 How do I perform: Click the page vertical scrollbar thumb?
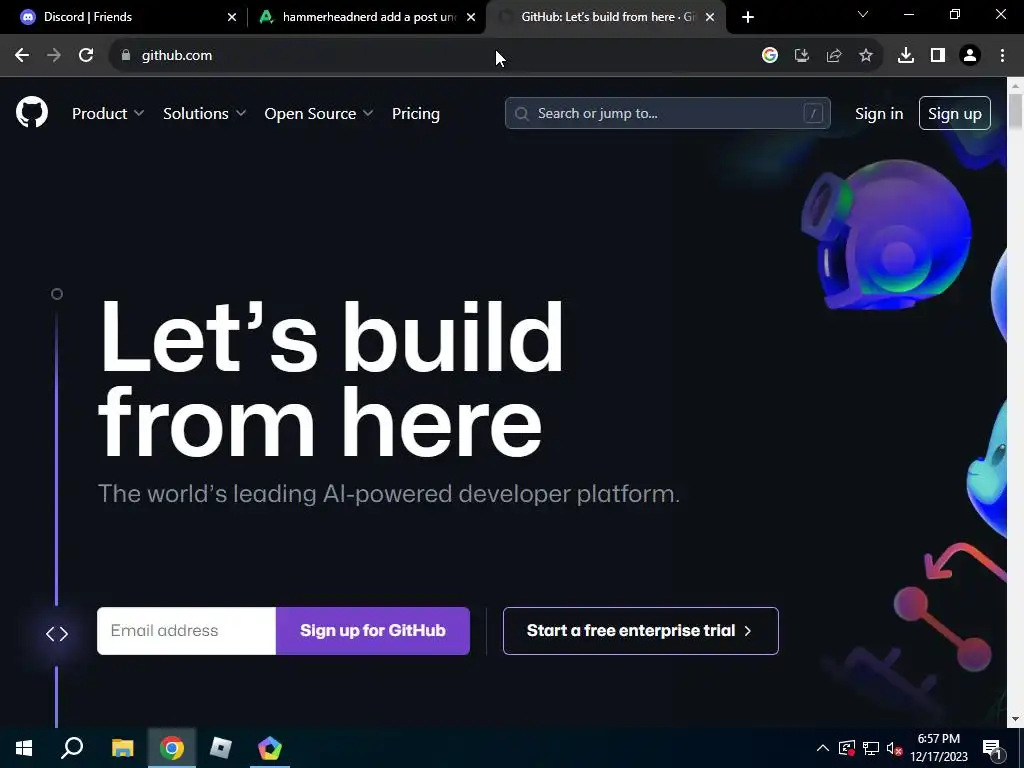point(1016,111)
